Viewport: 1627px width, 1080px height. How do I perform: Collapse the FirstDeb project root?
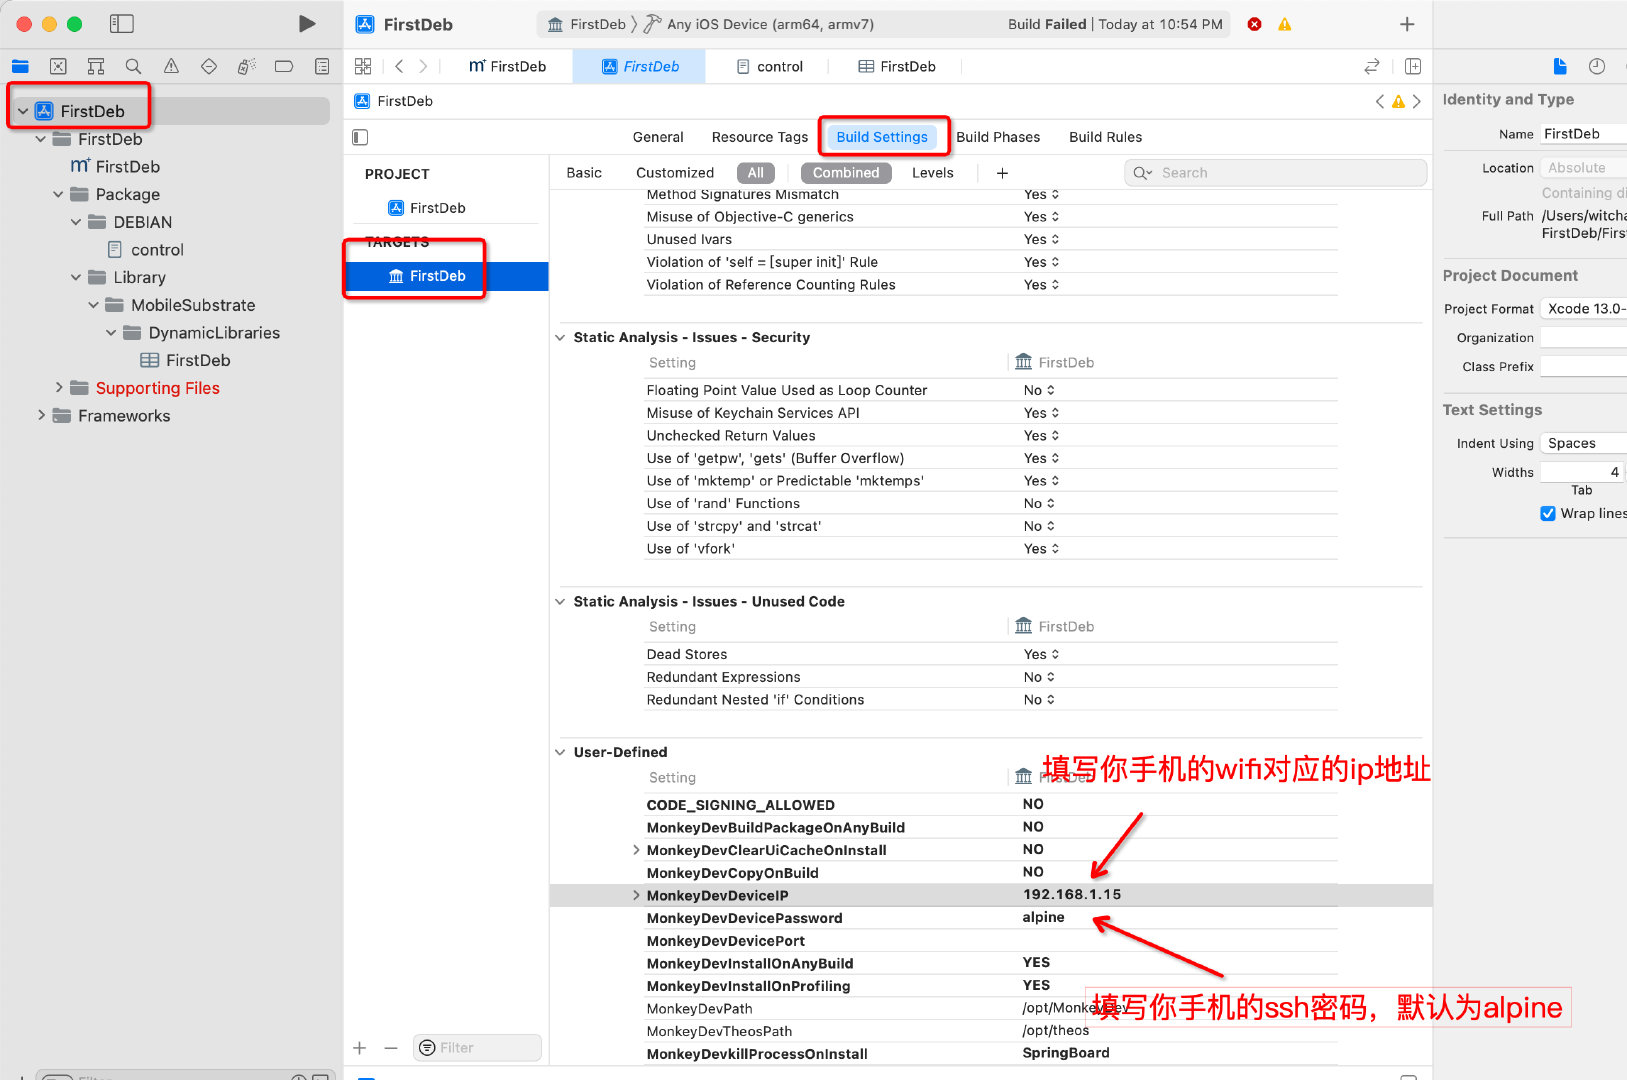click(23, 111)
